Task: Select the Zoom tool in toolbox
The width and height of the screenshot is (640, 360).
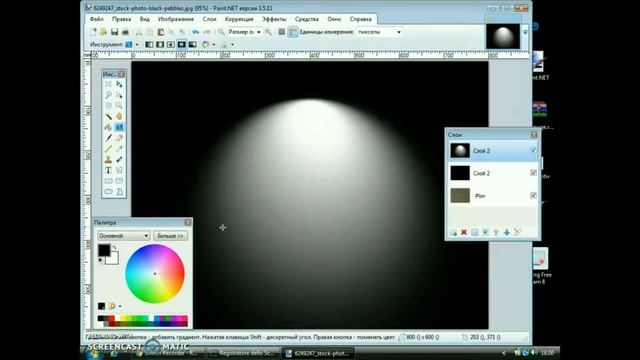Action: click(x=119, y=105)
